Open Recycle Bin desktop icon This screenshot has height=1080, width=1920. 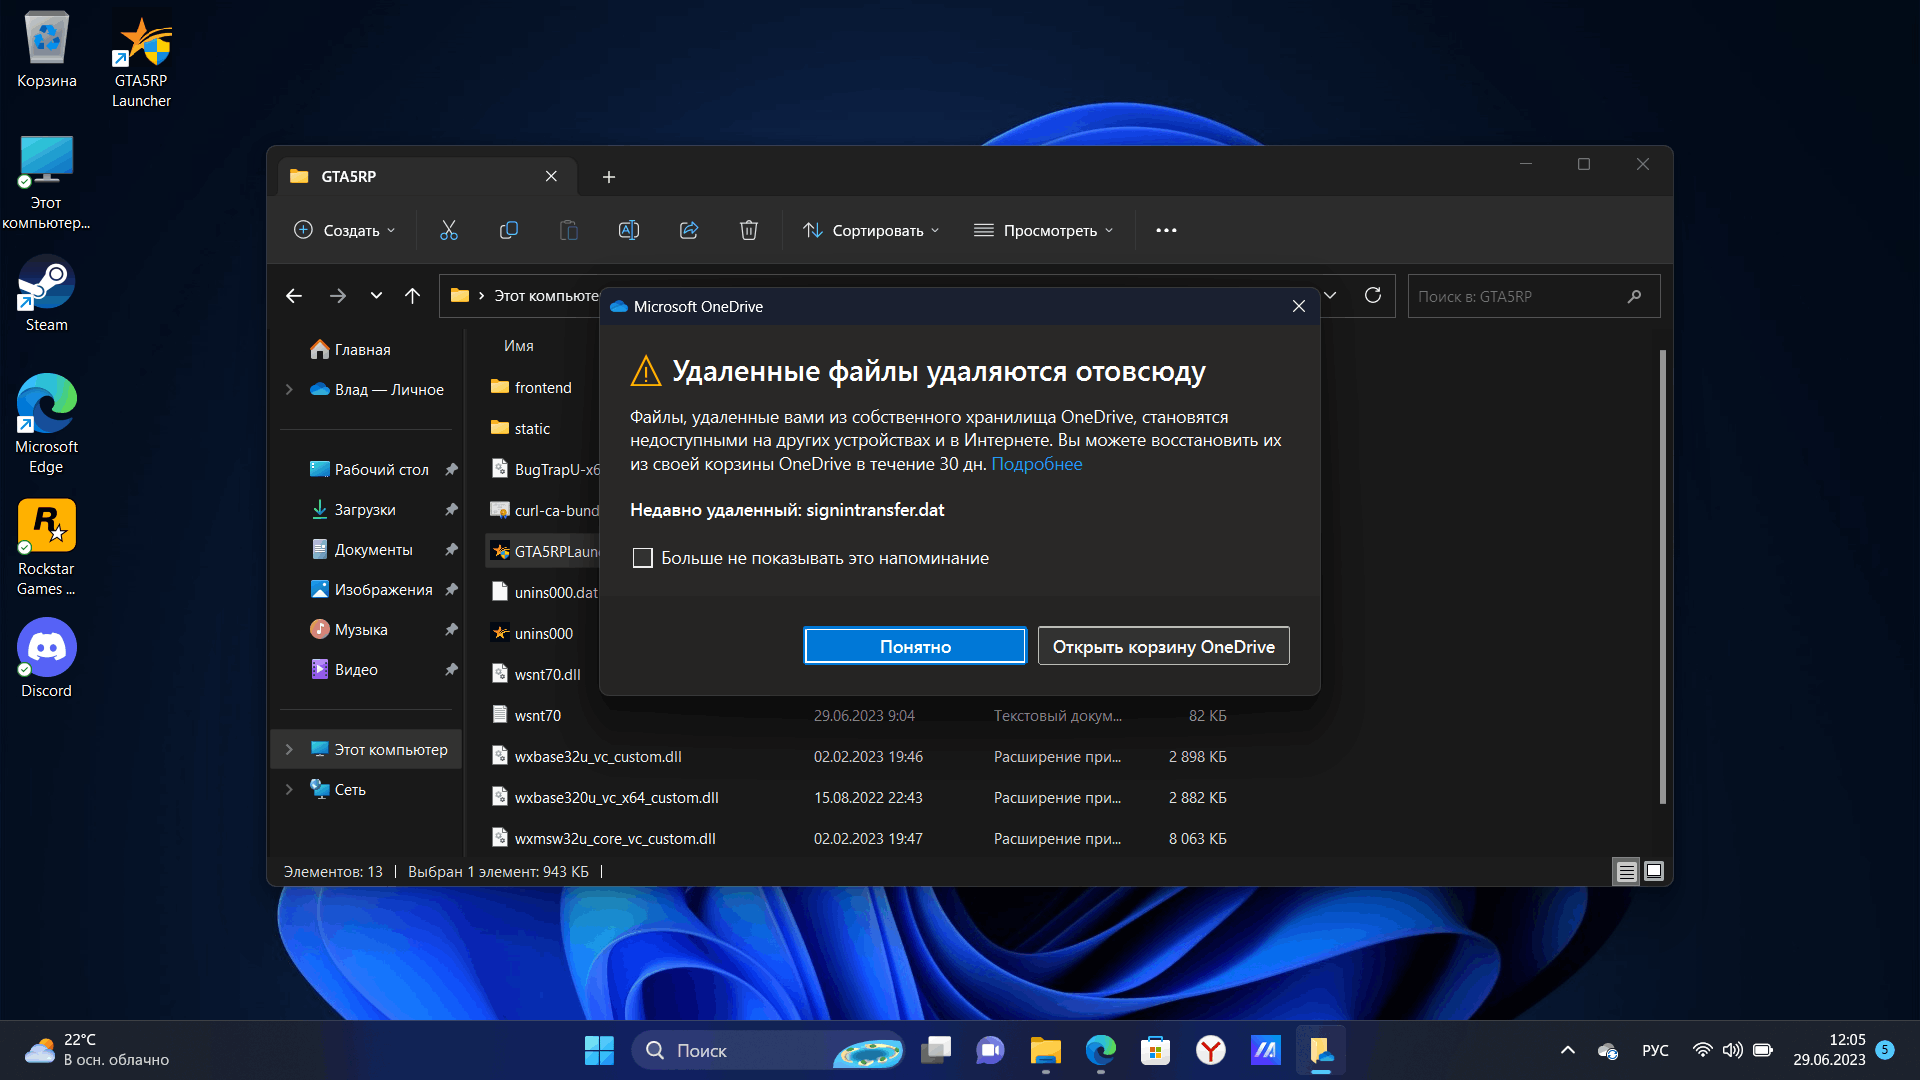pos(47,50)
